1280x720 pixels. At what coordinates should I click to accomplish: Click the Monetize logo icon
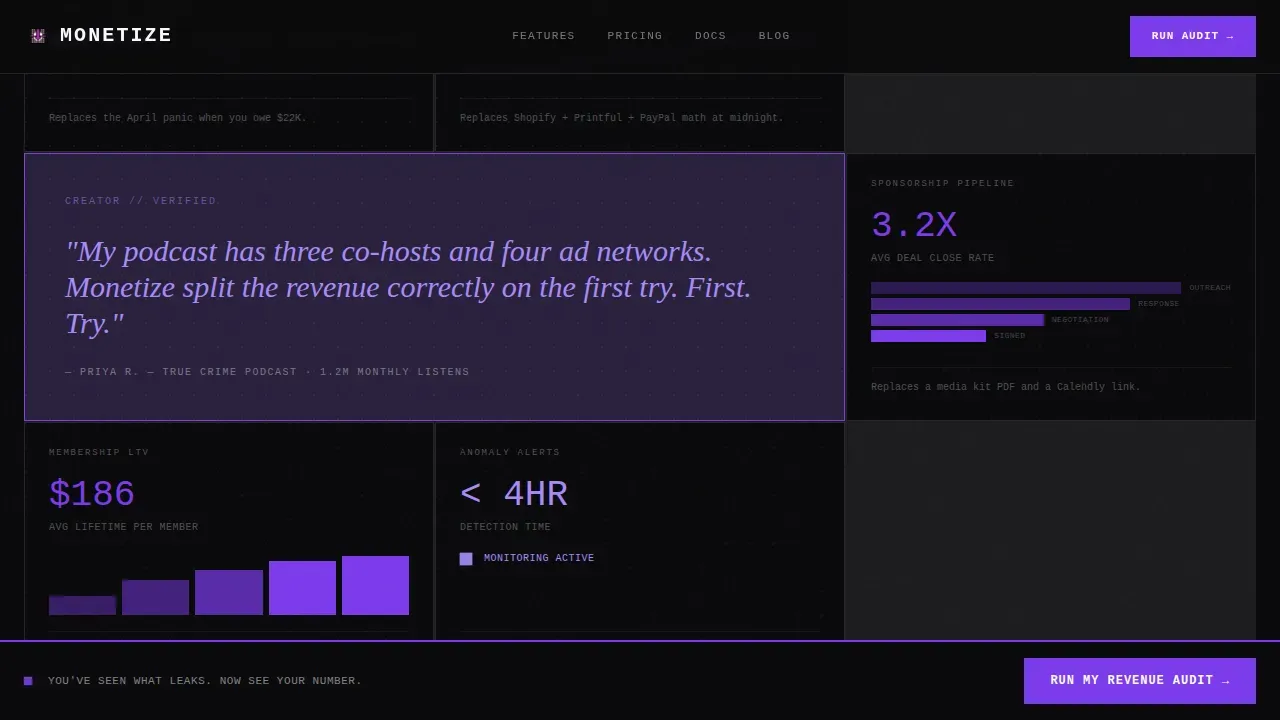[x=38, y=36]
